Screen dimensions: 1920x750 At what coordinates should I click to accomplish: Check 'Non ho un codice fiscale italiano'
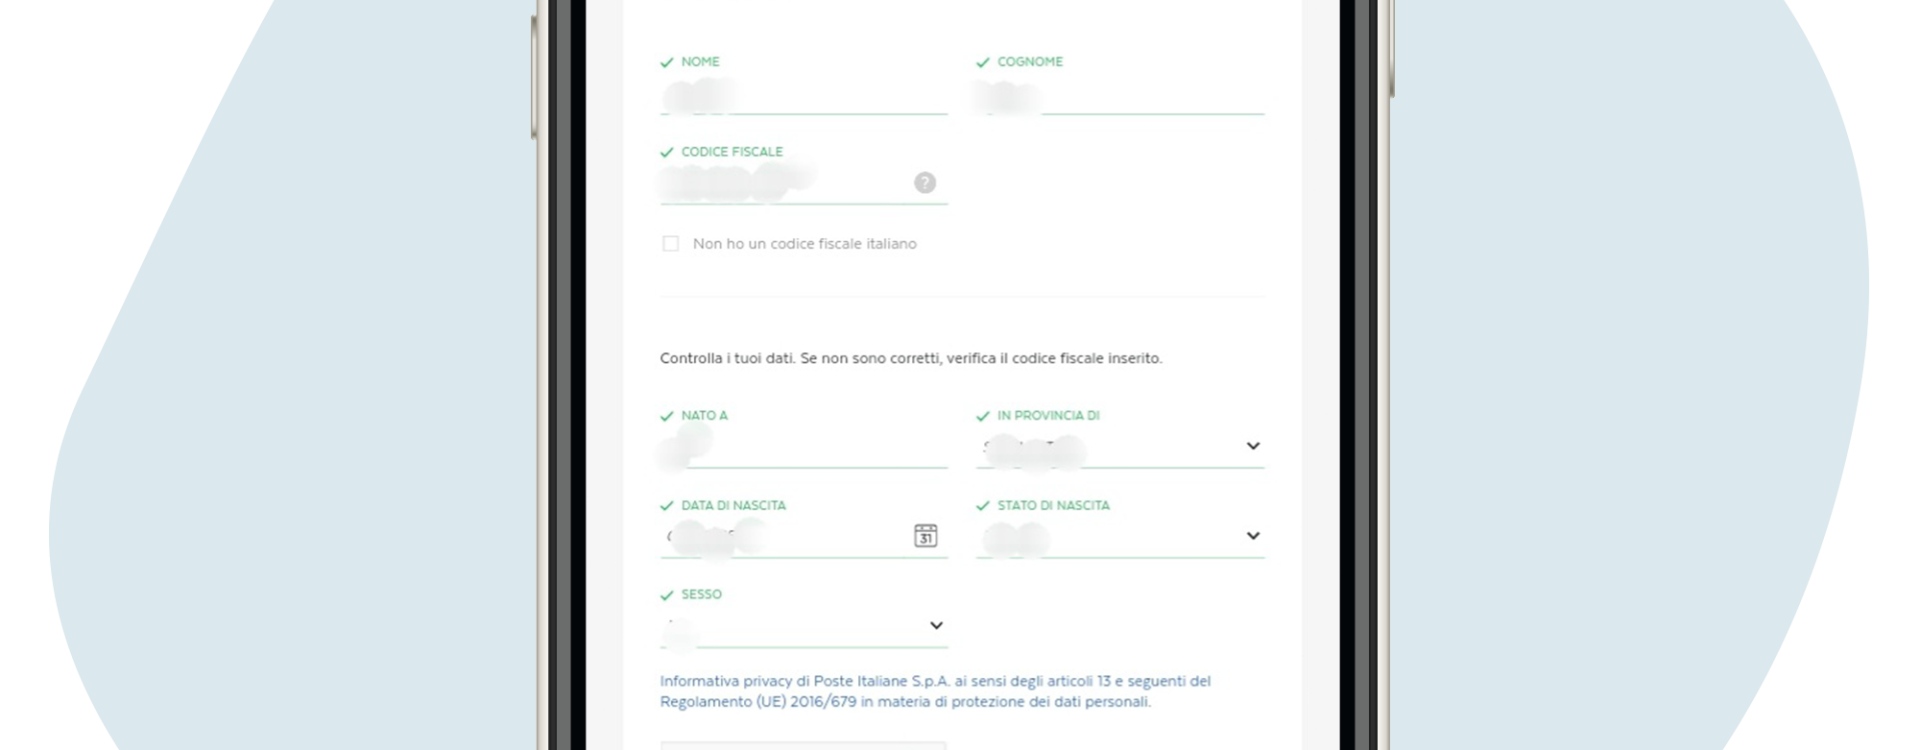point(670,244)
